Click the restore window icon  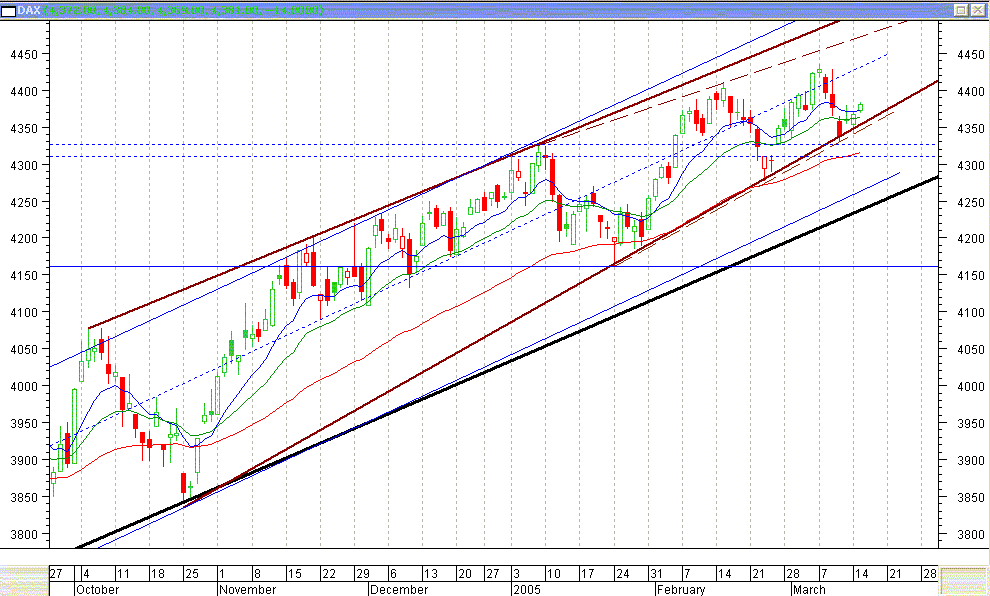pyautogui.click(x=961, y=8)
